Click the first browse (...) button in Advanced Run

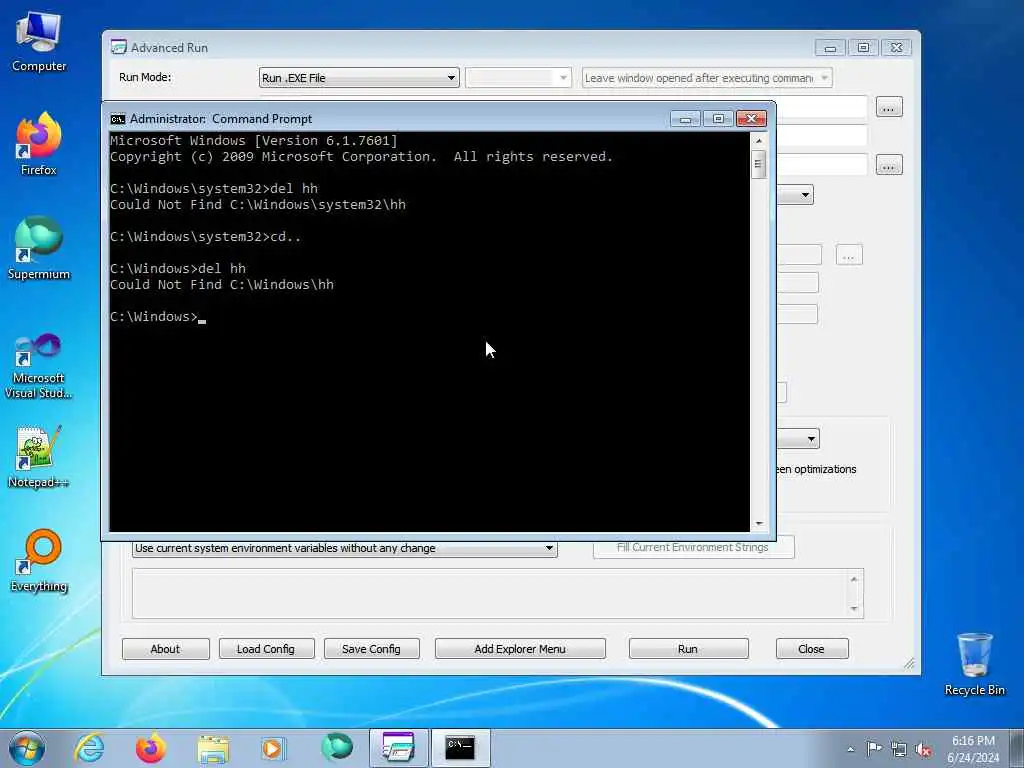pyautogui.click(x=889, y=107)
